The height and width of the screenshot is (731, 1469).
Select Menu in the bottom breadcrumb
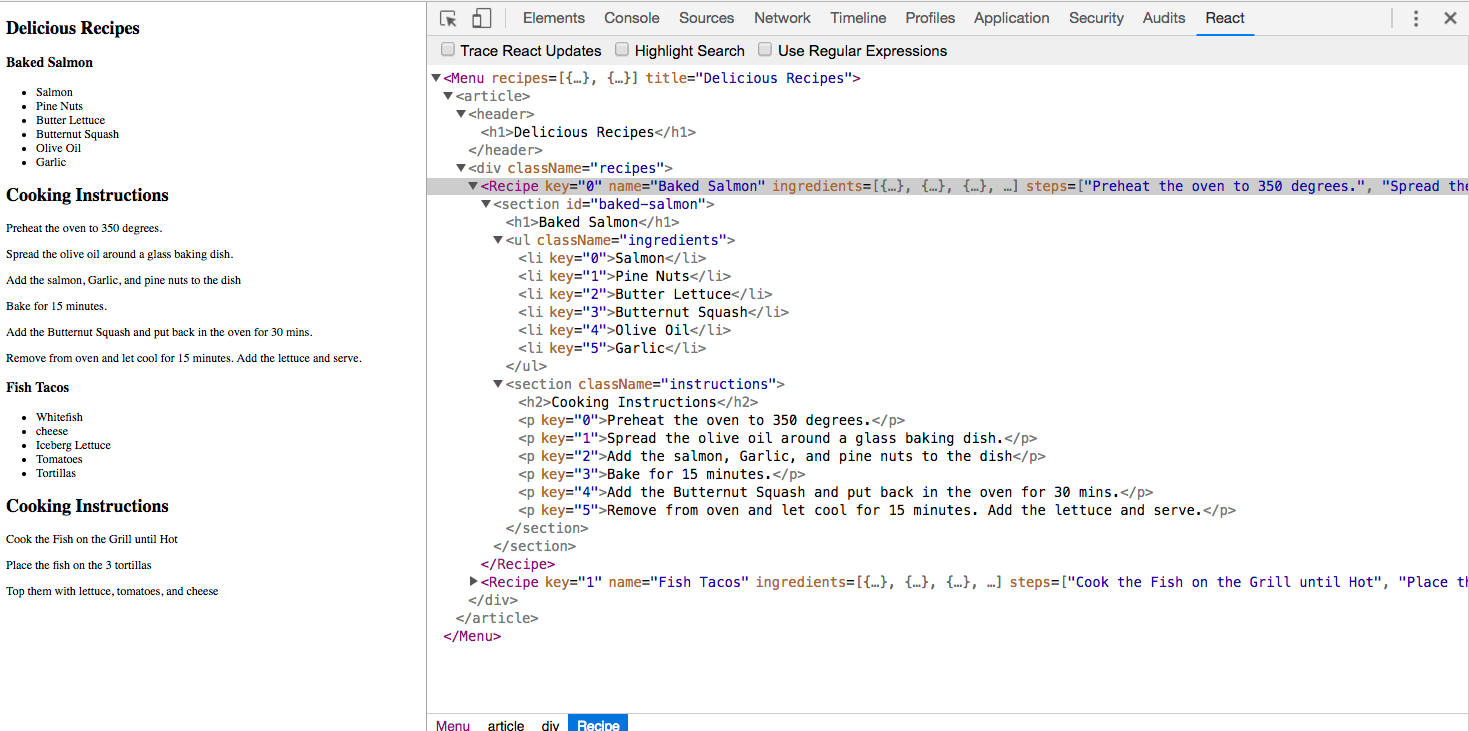coord(453,725)
